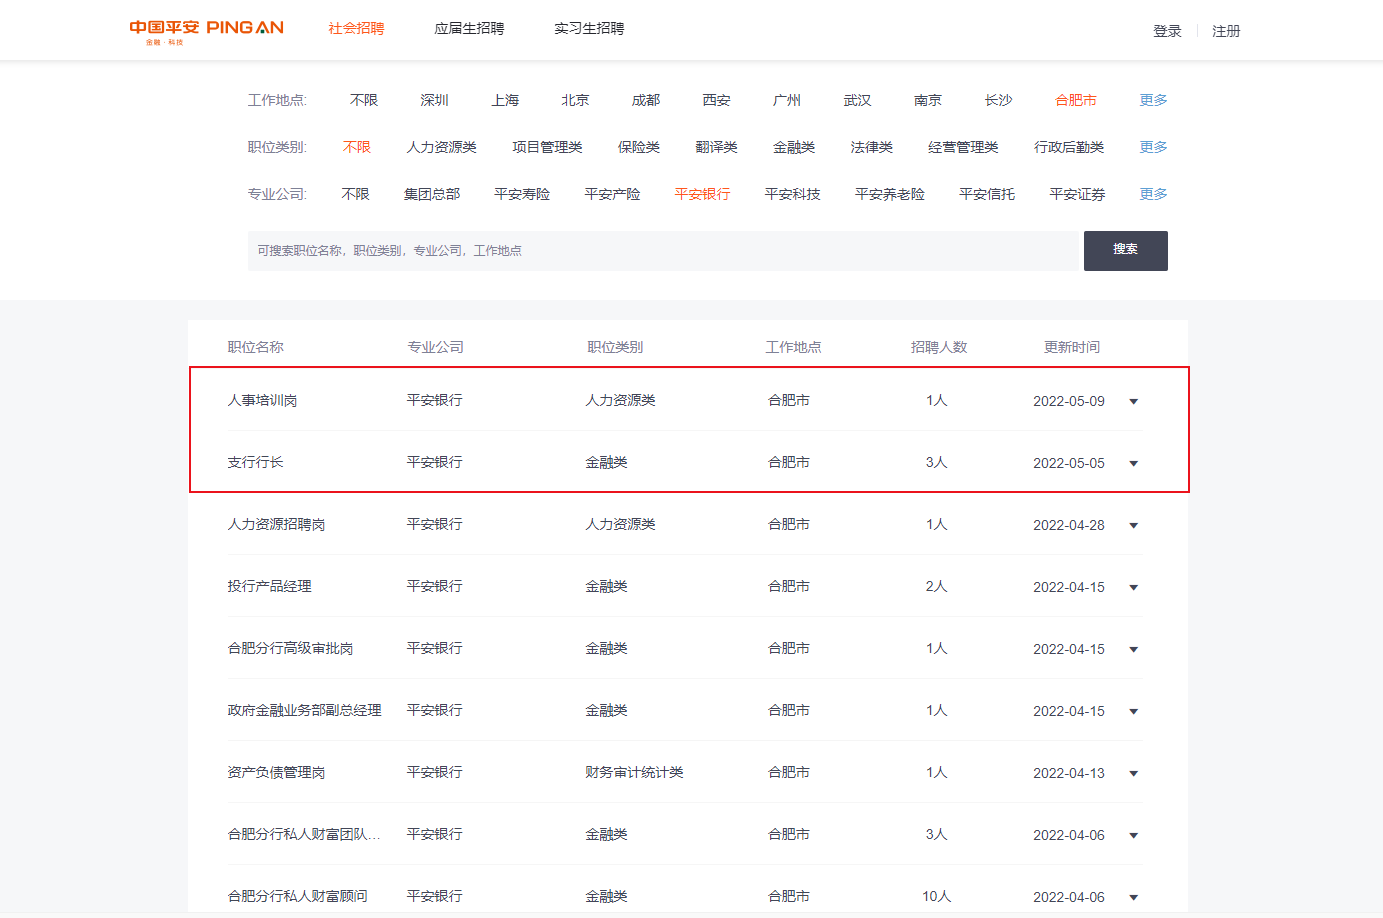Switch to 社会招聘 tab

[356, 29]
